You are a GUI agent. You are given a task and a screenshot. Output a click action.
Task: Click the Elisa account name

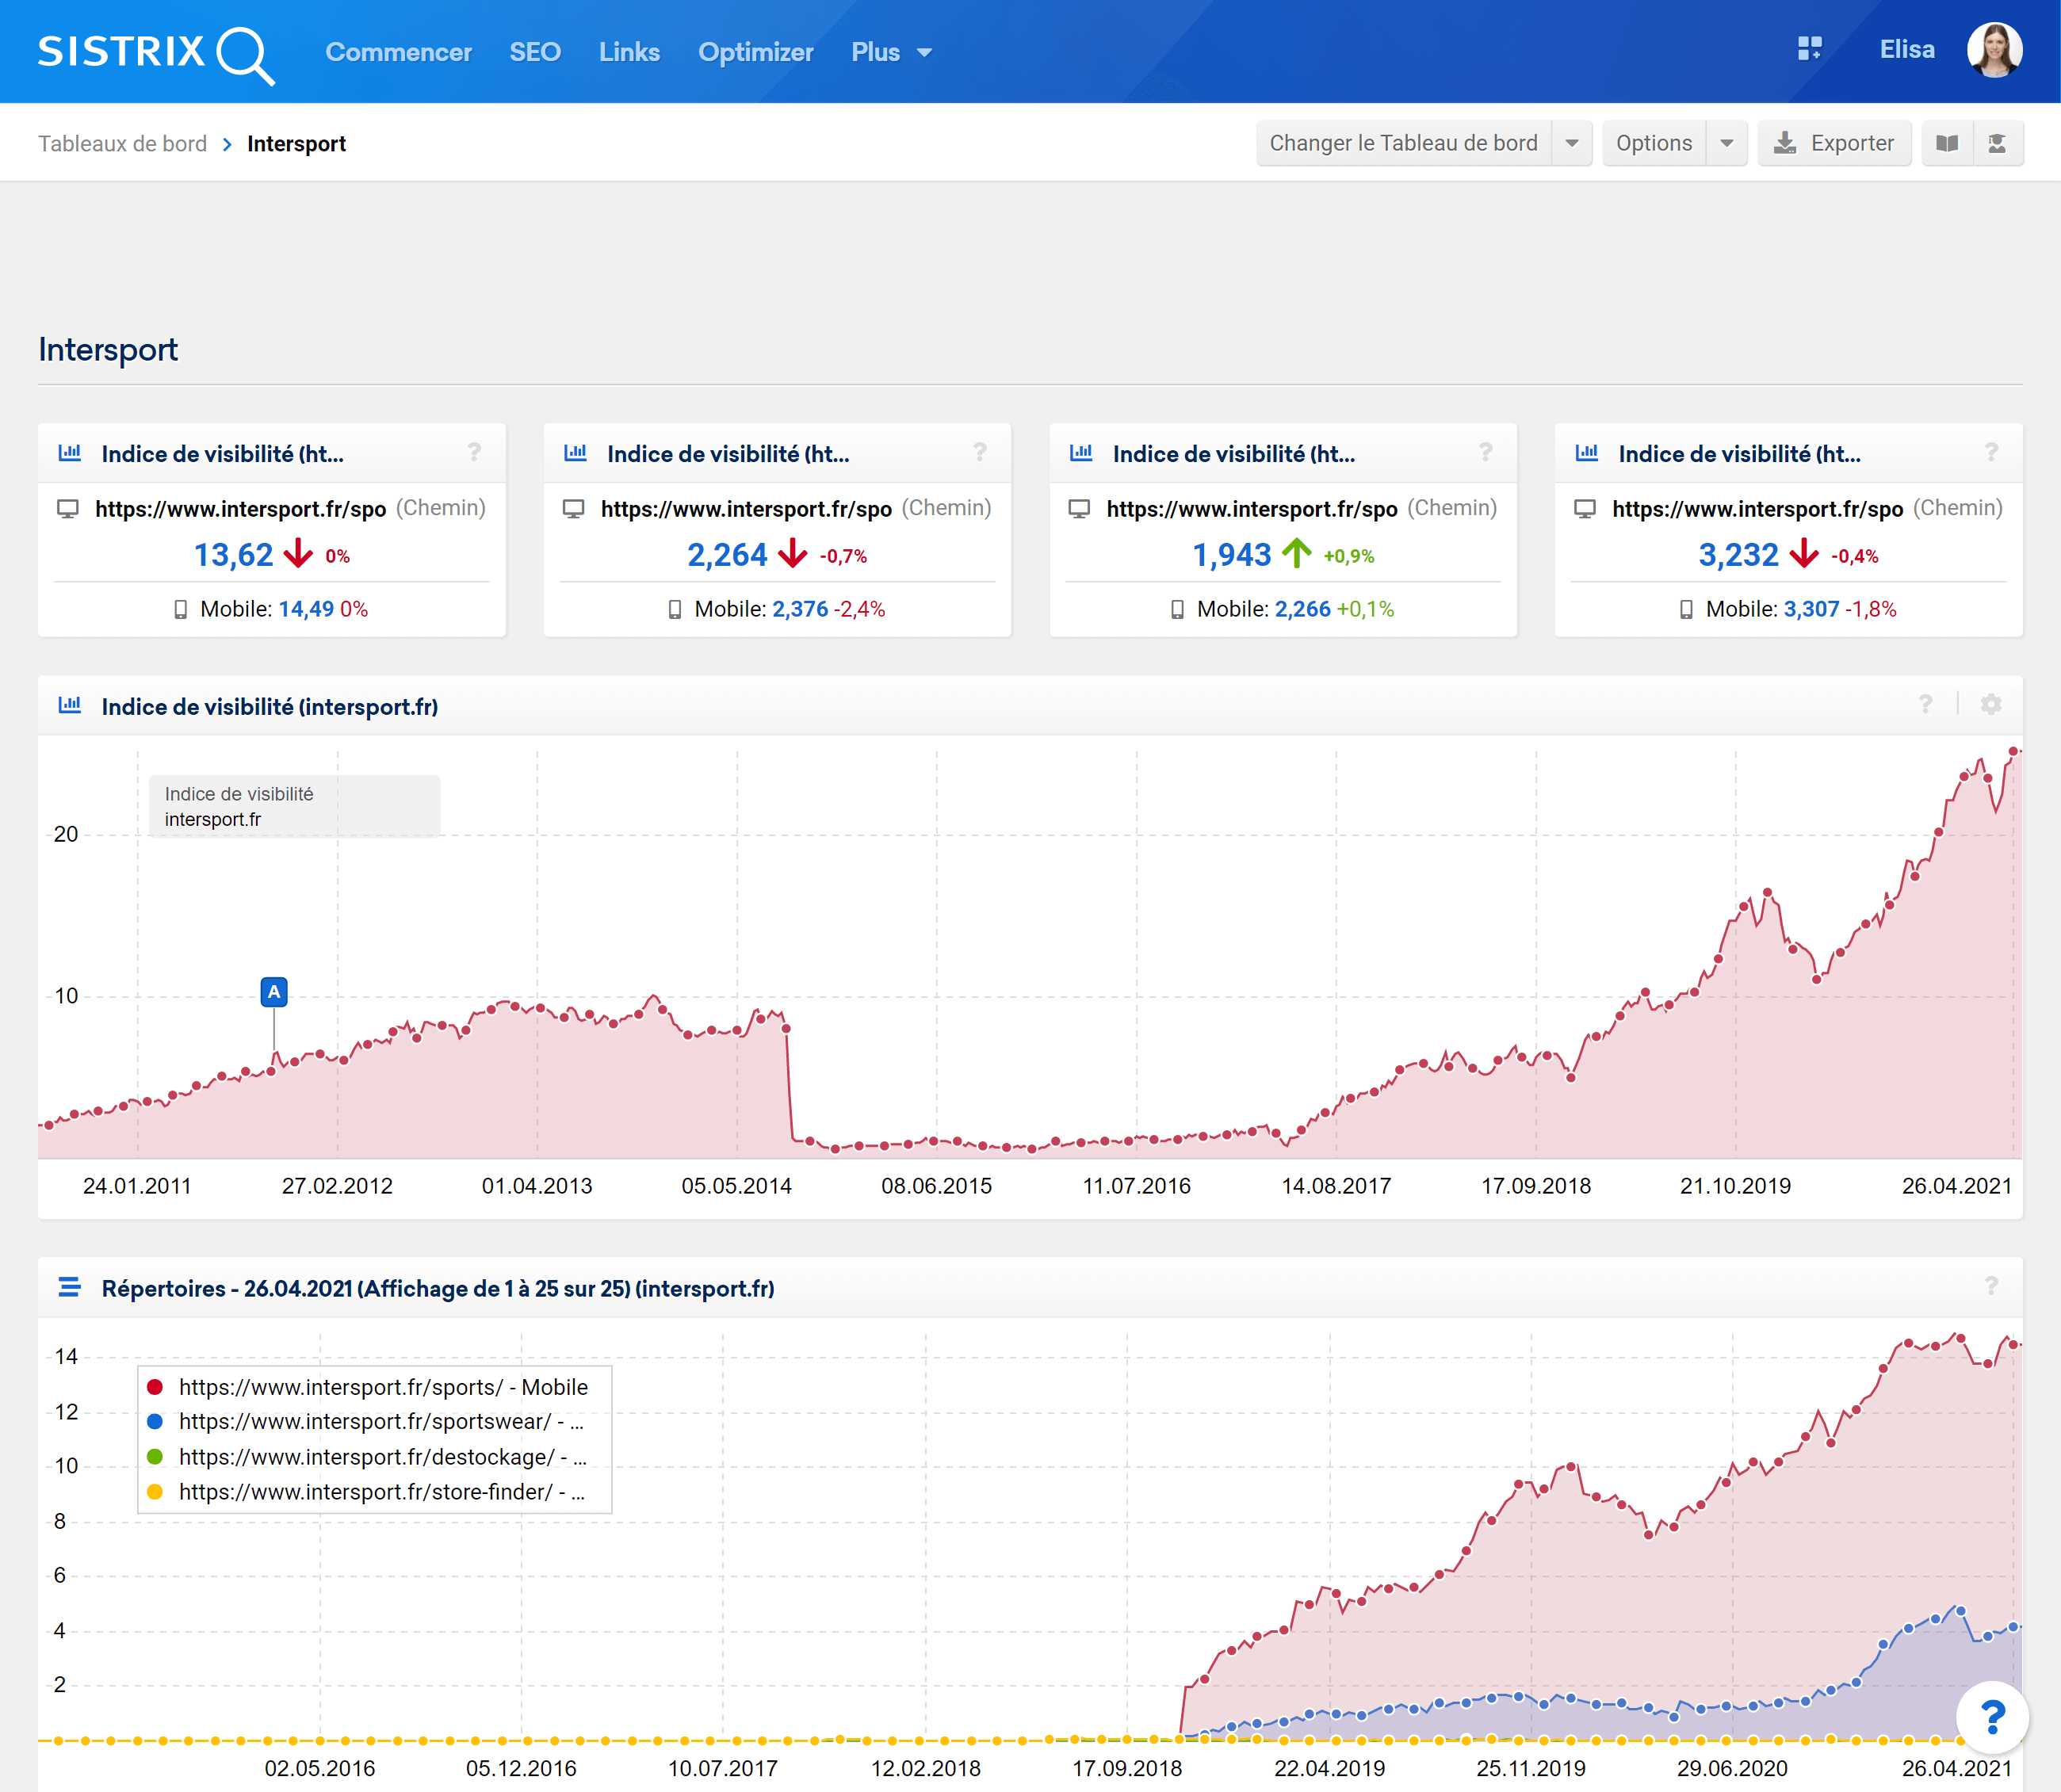(x=1906, y=49)
